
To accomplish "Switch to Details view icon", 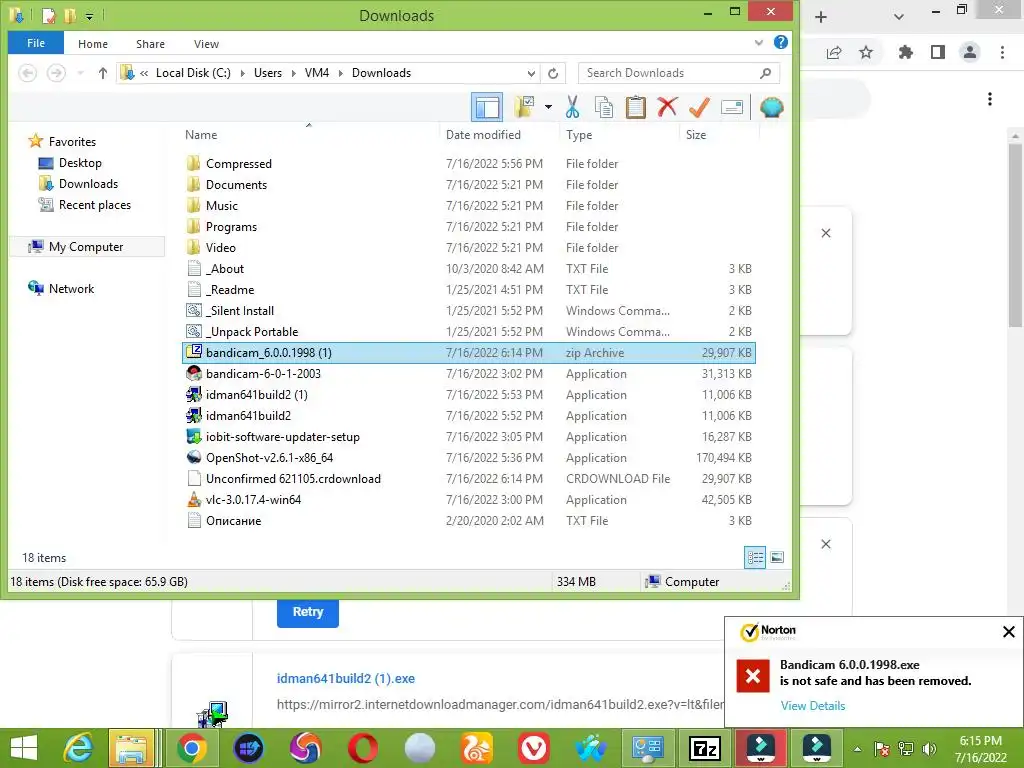I will (755, 557).
